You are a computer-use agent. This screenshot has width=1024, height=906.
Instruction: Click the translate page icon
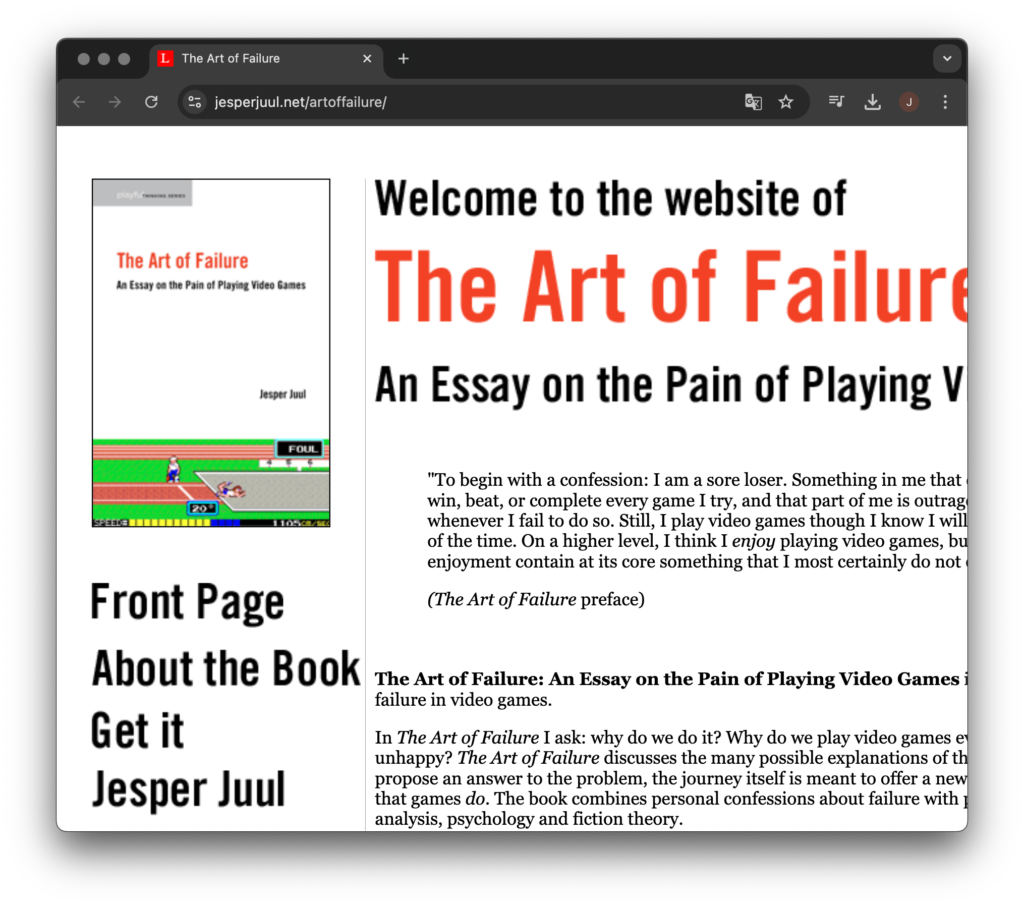pos(753,102)
